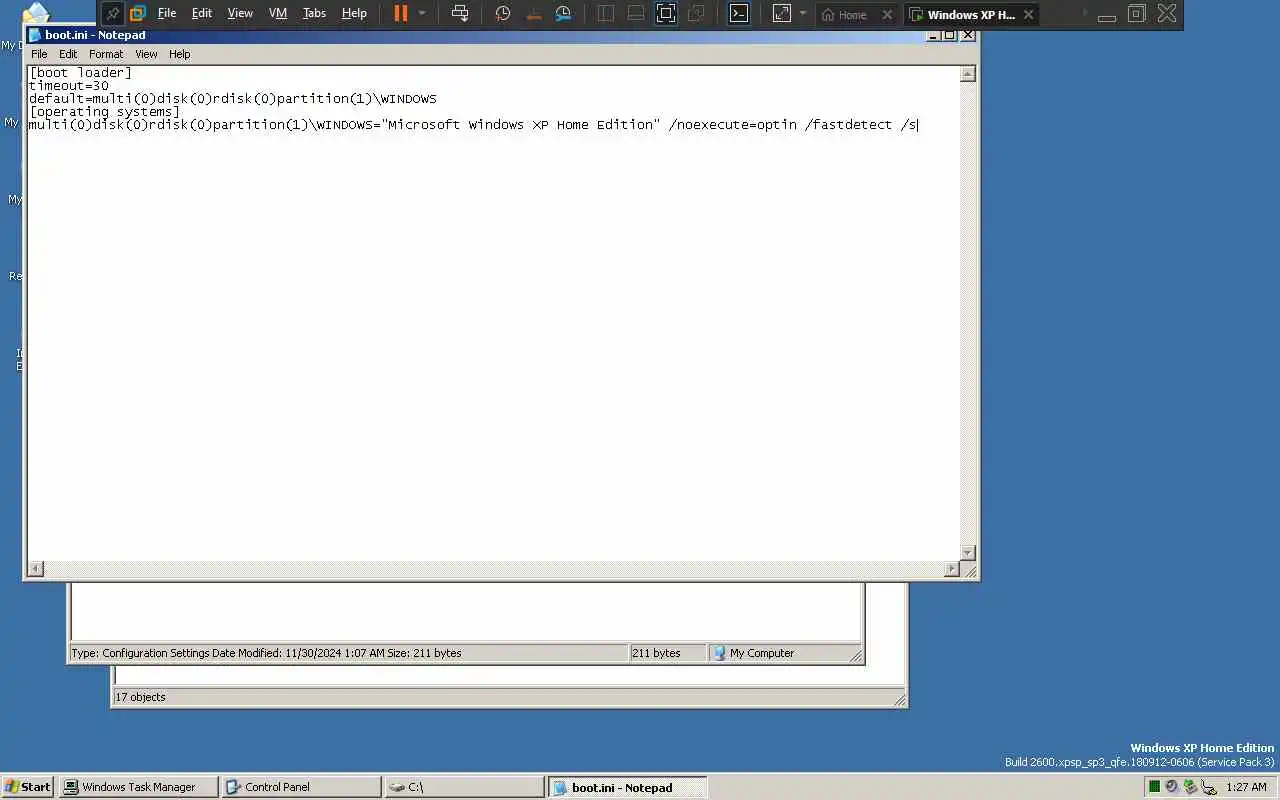Screen dimensions: 1280x800
Task: Click the 17 objects status bar text
Action: coord(140,697)
